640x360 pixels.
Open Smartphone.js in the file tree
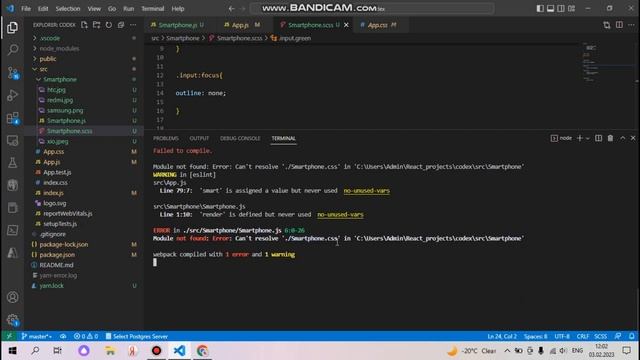tap(66, 121)
